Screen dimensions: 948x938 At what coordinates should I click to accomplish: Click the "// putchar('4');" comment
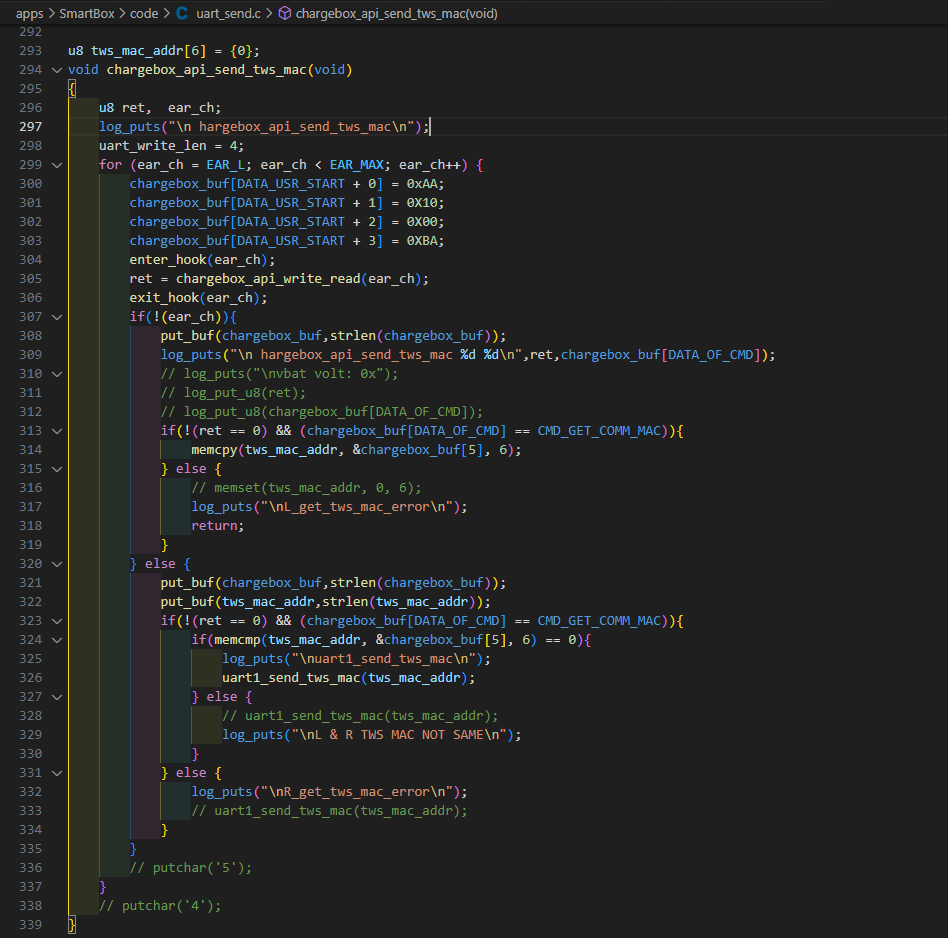point(160,906)
